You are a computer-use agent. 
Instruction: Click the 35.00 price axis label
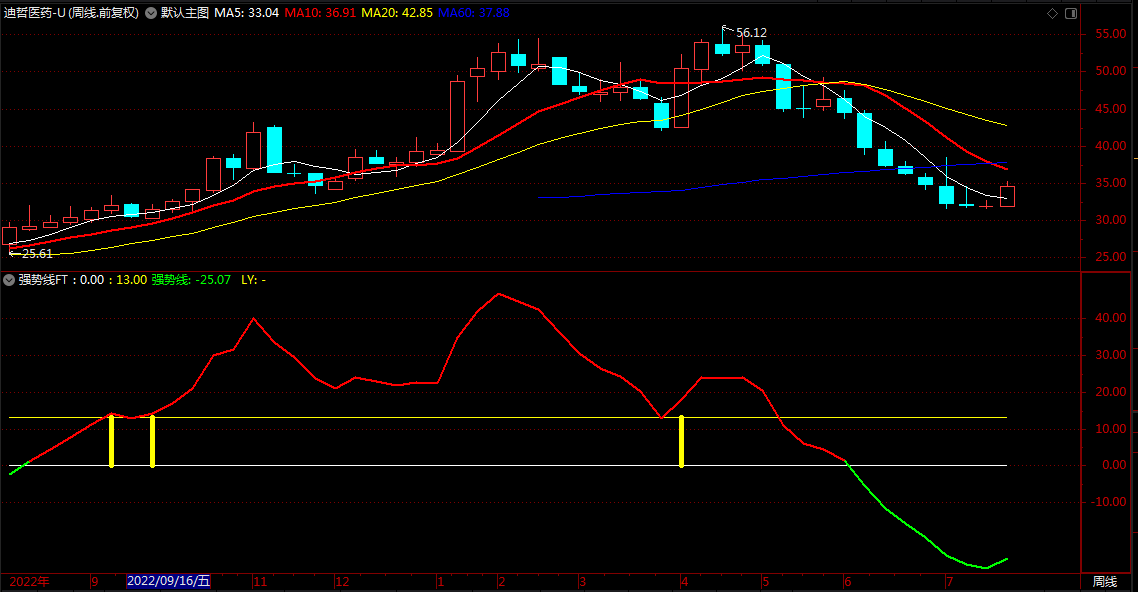tap(1110, 183)
